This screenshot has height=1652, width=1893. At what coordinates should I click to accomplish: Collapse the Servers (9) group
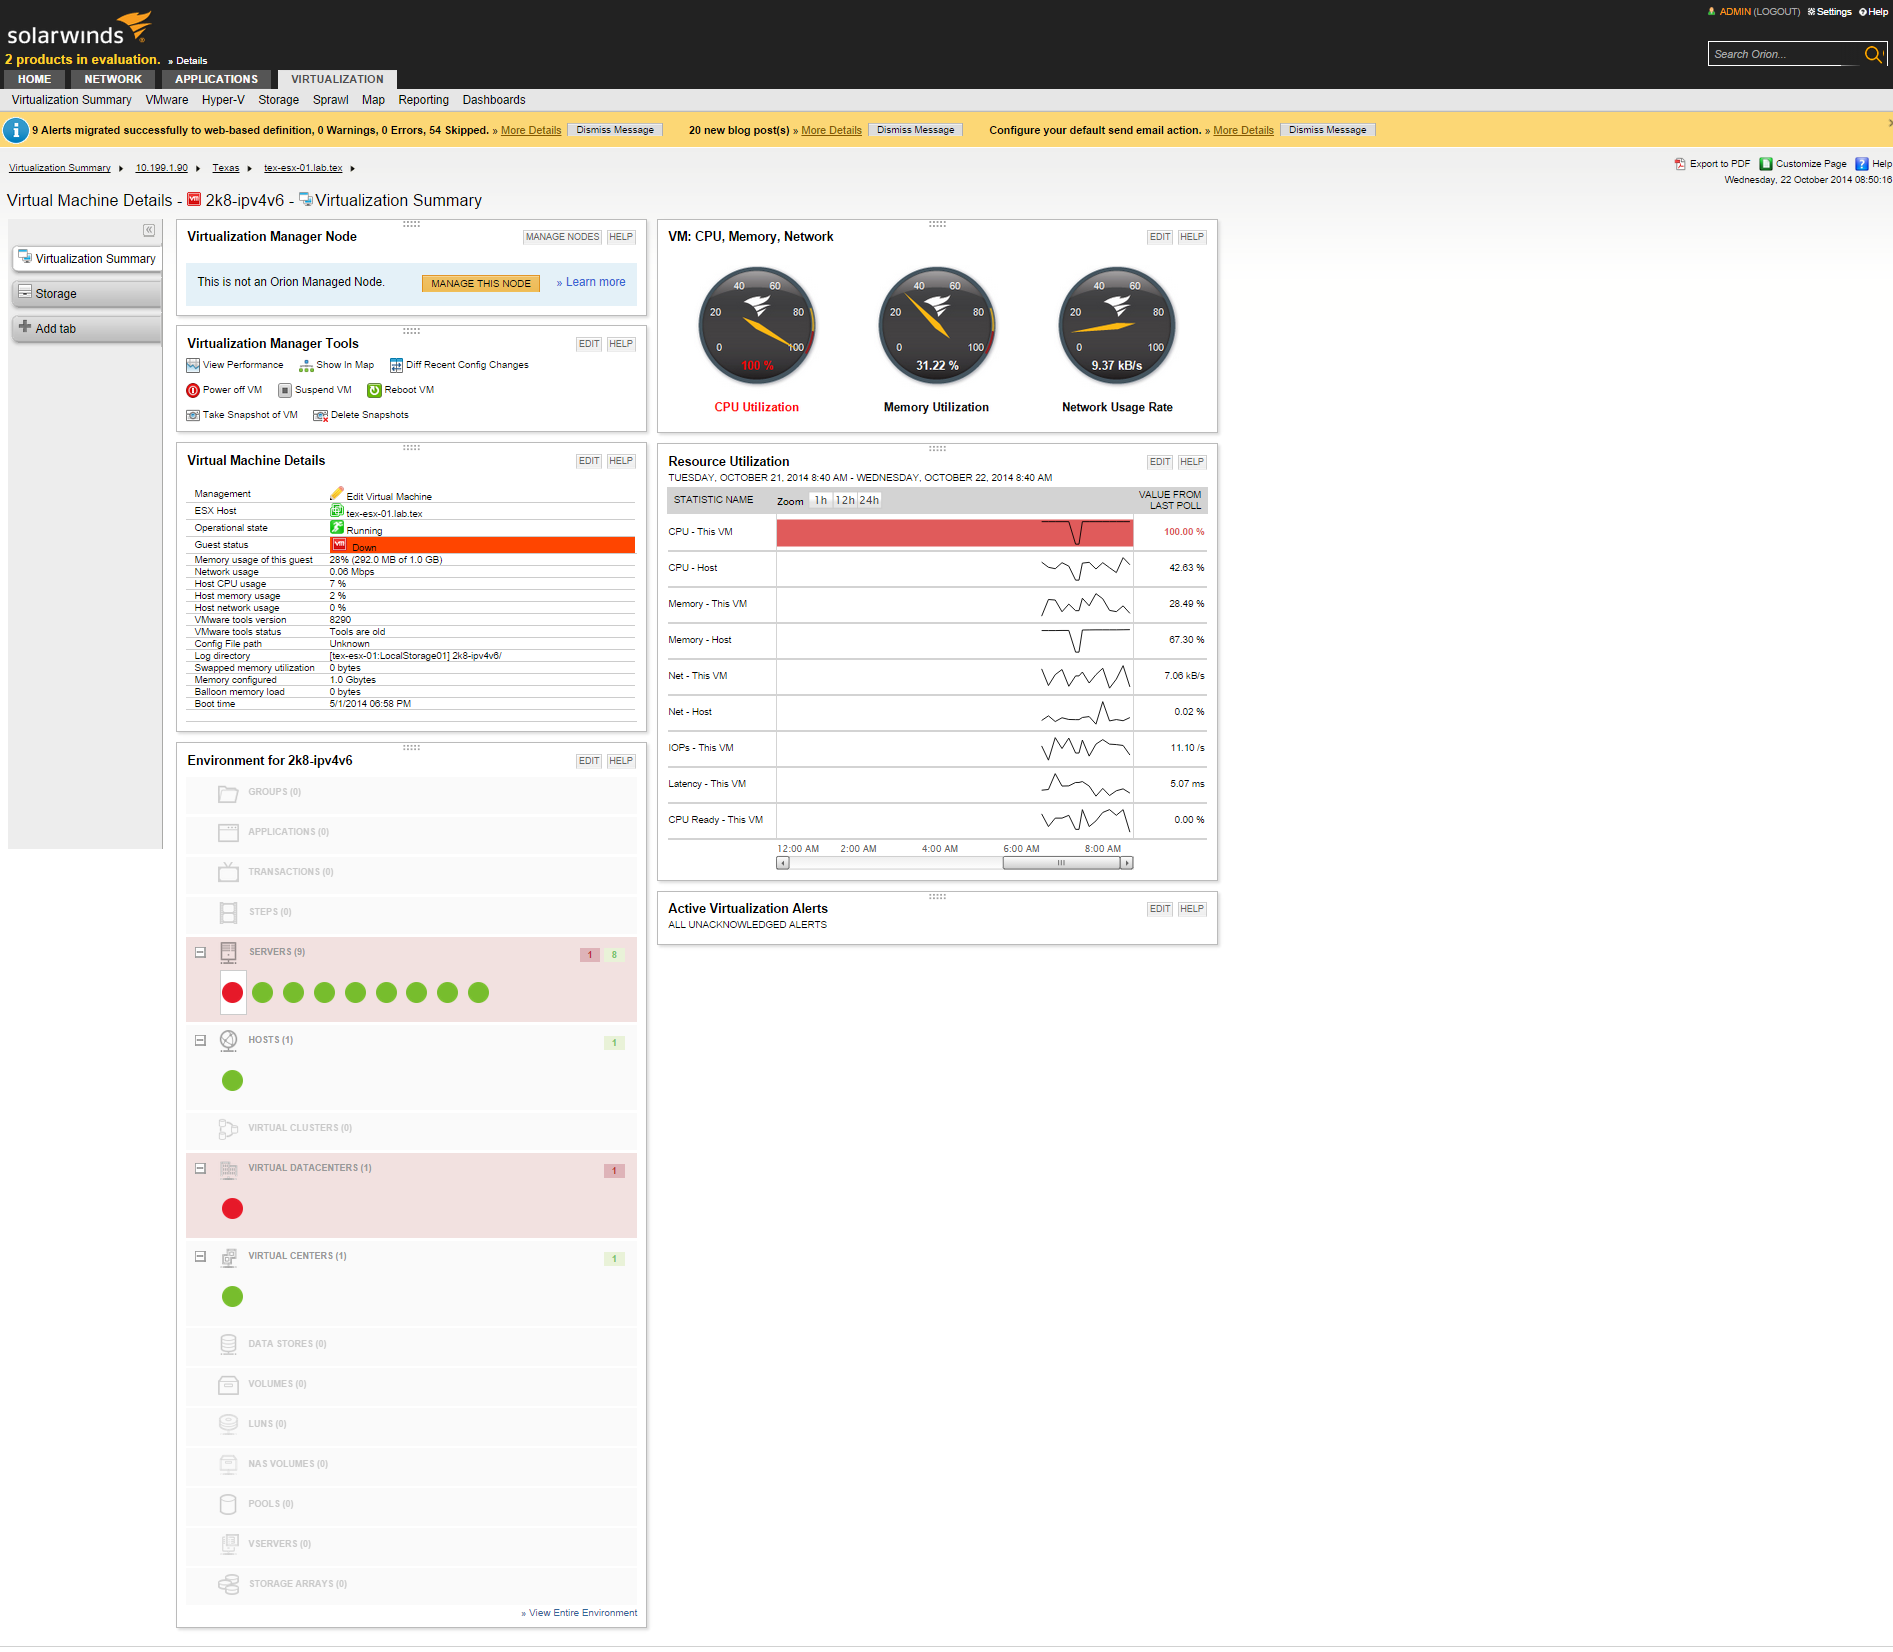[200, 953]
